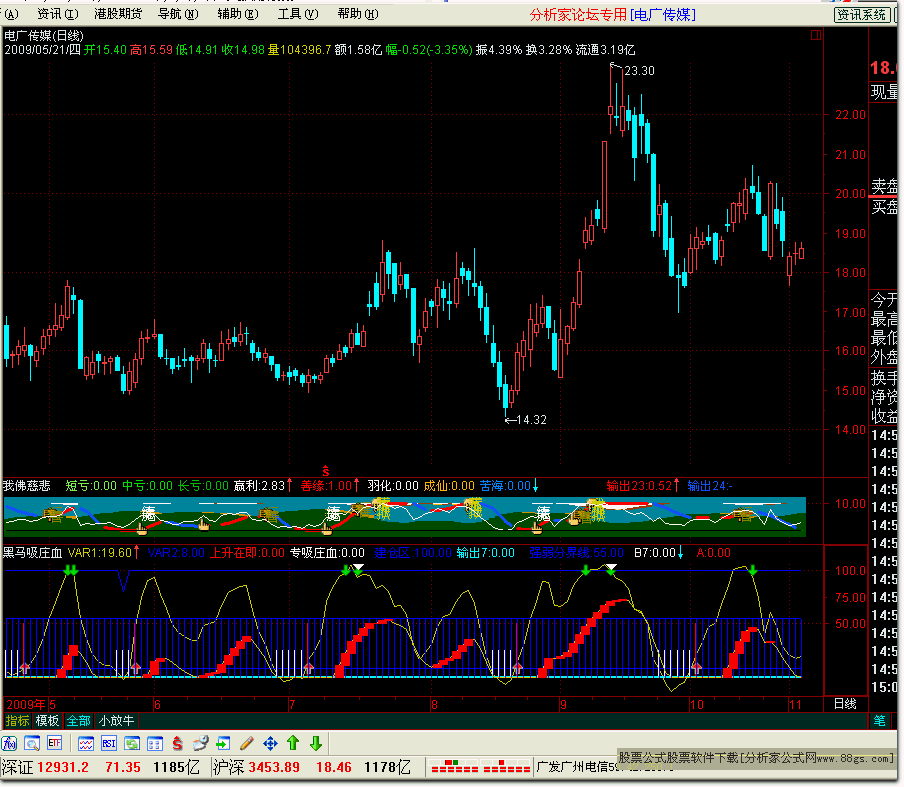Click the green down arrow toolbar icon
Screen dimensions: 904x787
click(316, 743)
